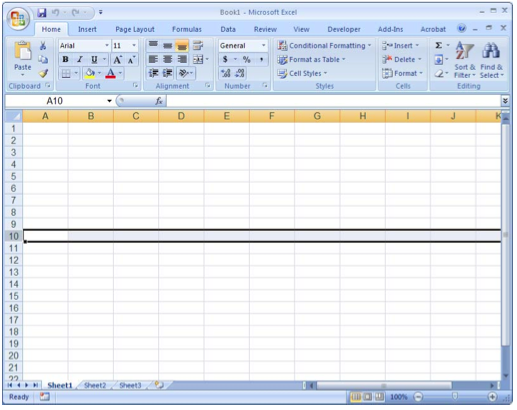The image size is (517, 410).
Task: Go to Sheet2 worksheet tab
Action: [x=95, y=385]
